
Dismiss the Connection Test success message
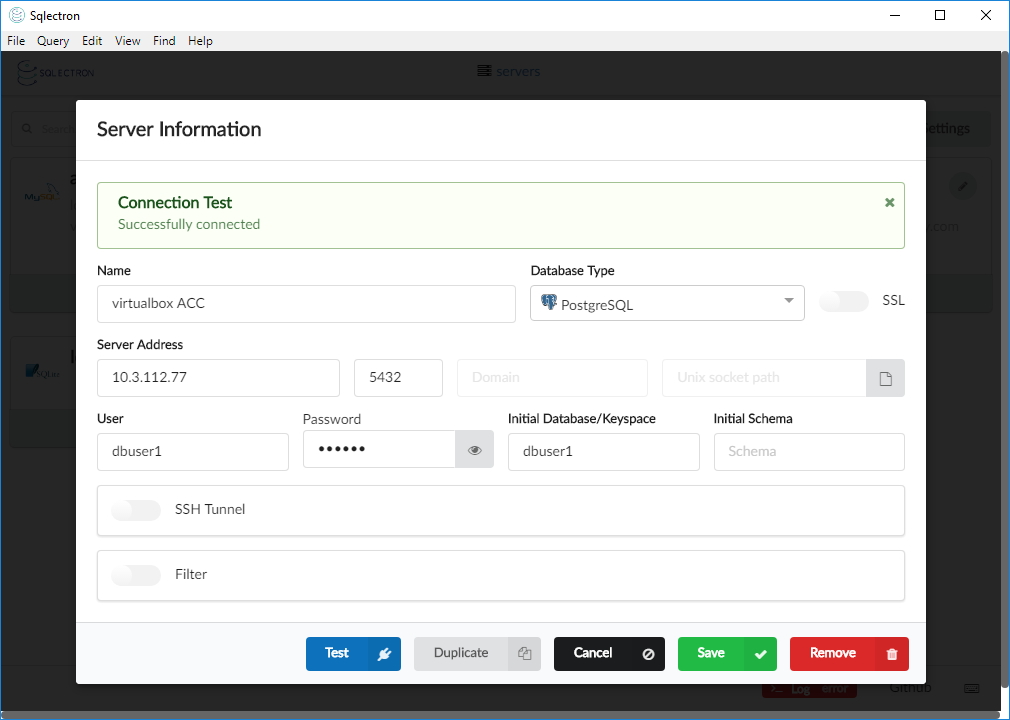tap(889, 202)
